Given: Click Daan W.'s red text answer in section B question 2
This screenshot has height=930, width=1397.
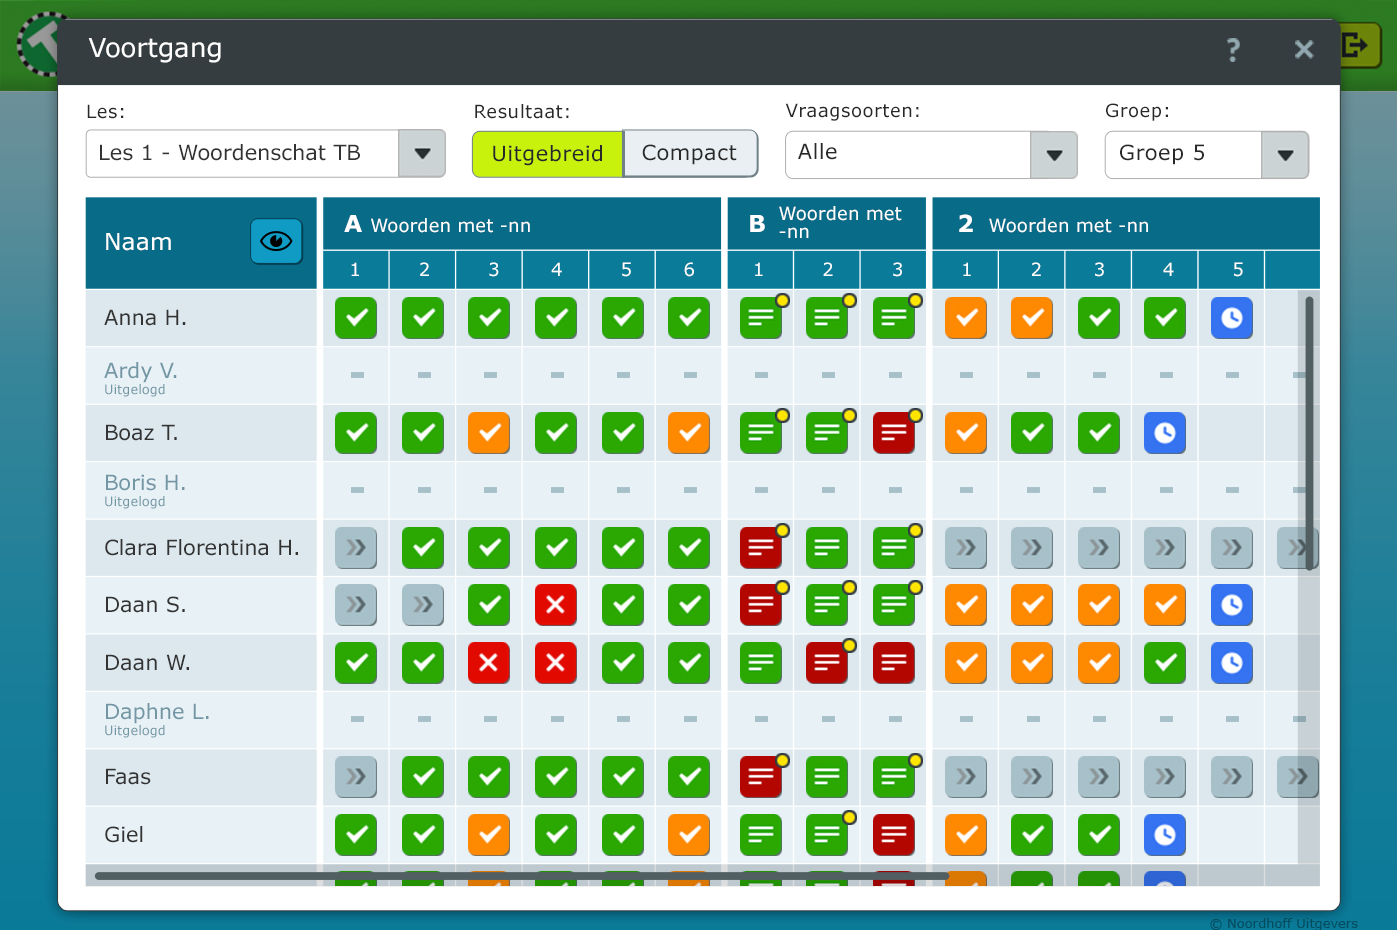Looking at the screenshot, I should point(827,663).
